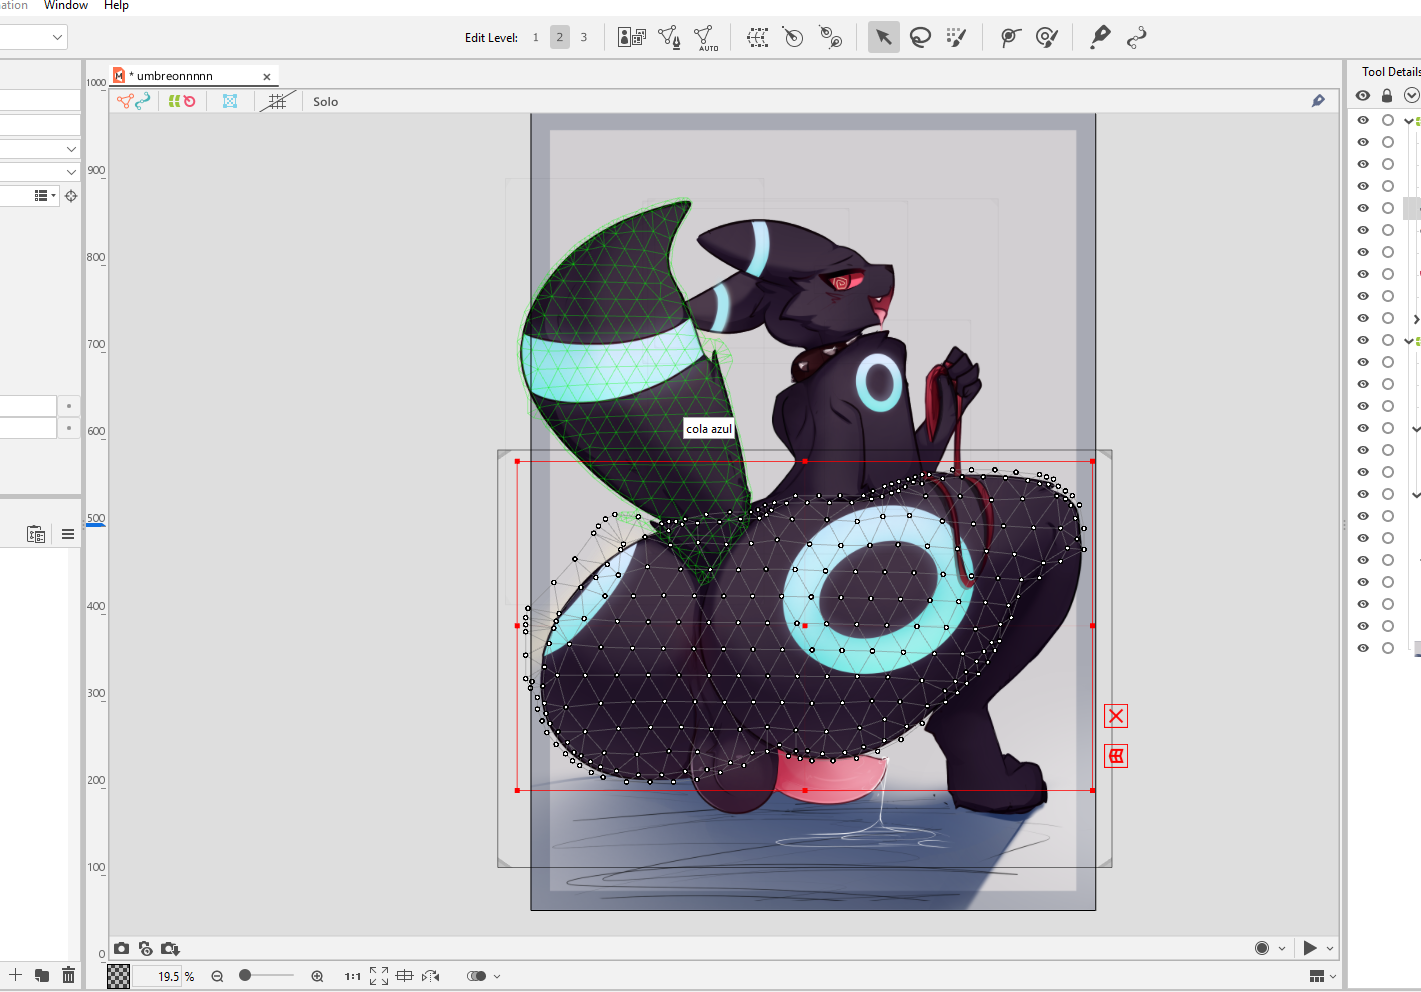Screen dimensions: 1421x992
Task: Reset zoom with the 1:1 button
Action: 353,976
